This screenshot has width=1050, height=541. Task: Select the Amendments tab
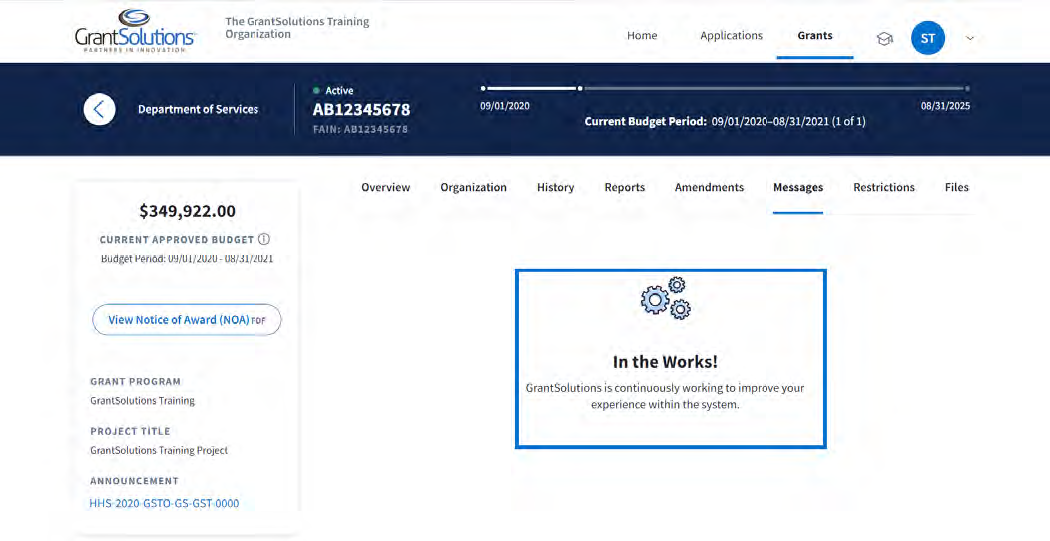[709, 187]
